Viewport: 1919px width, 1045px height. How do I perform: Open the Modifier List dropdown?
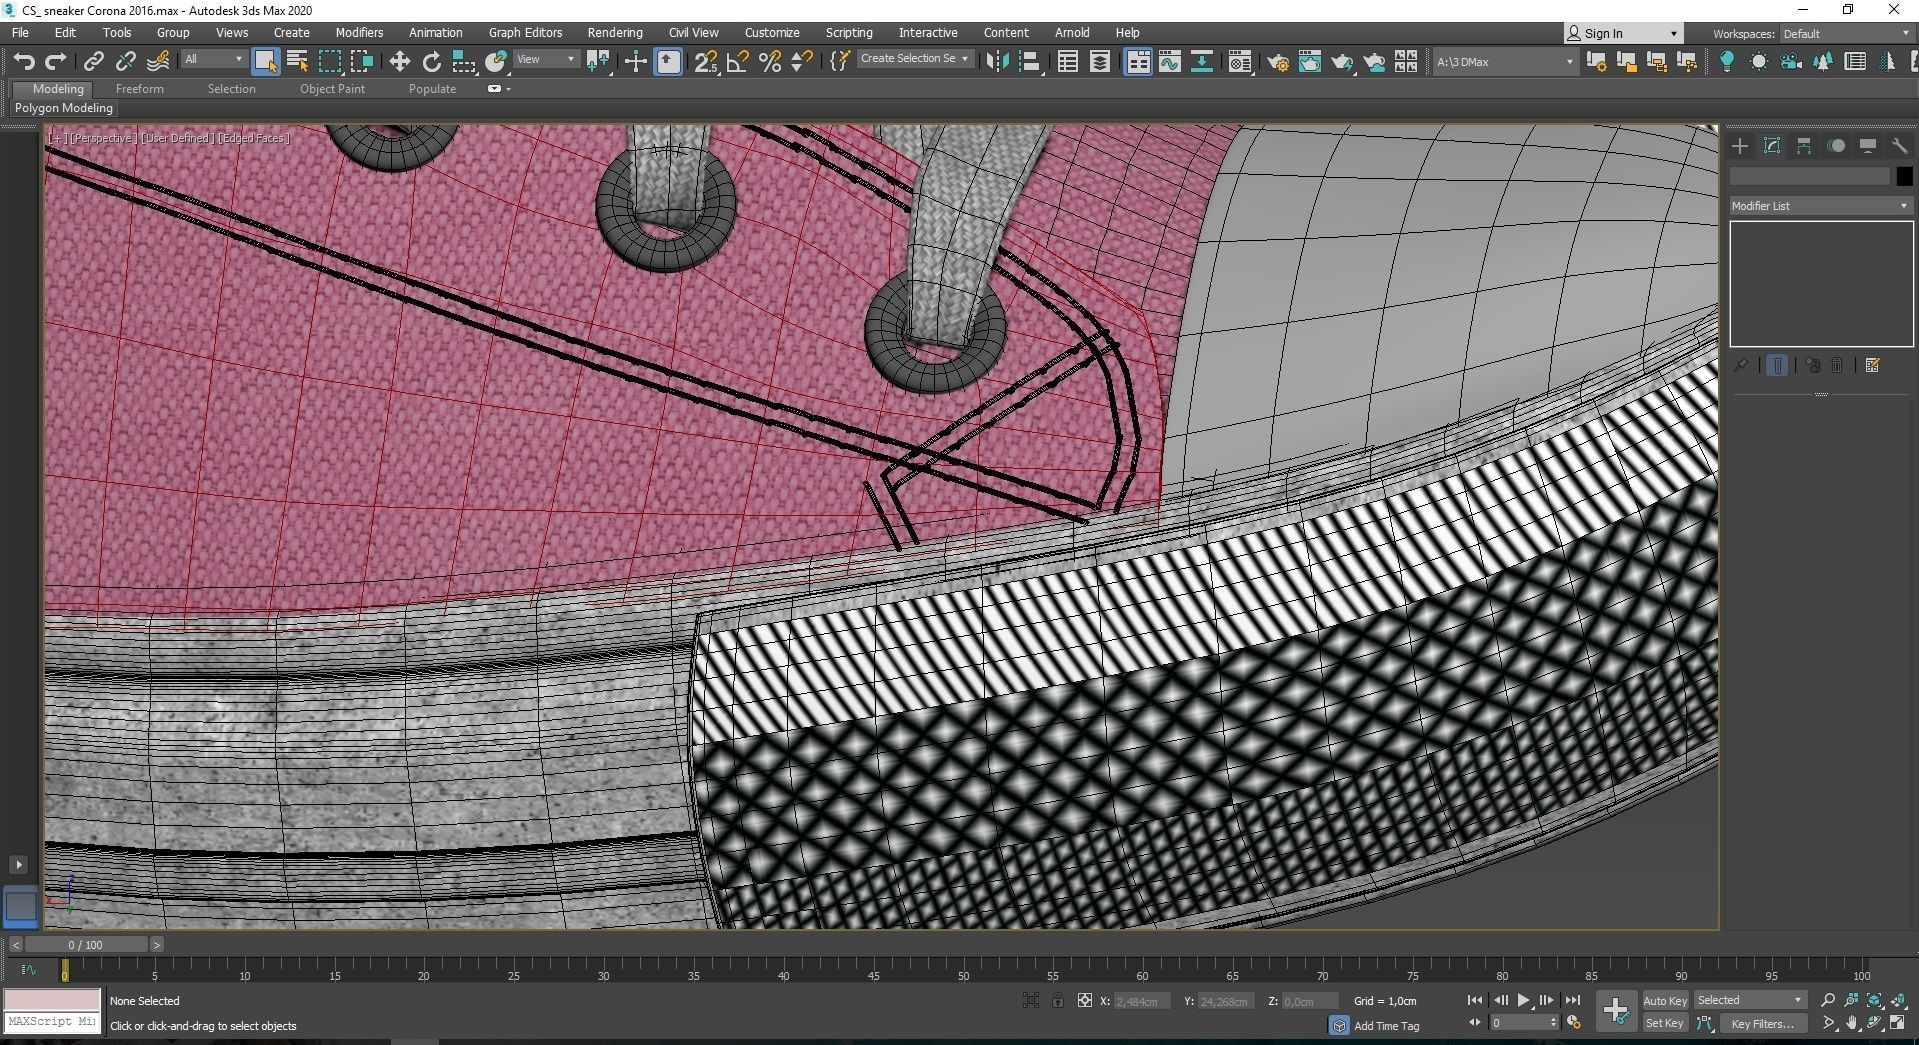point(1820,205)
